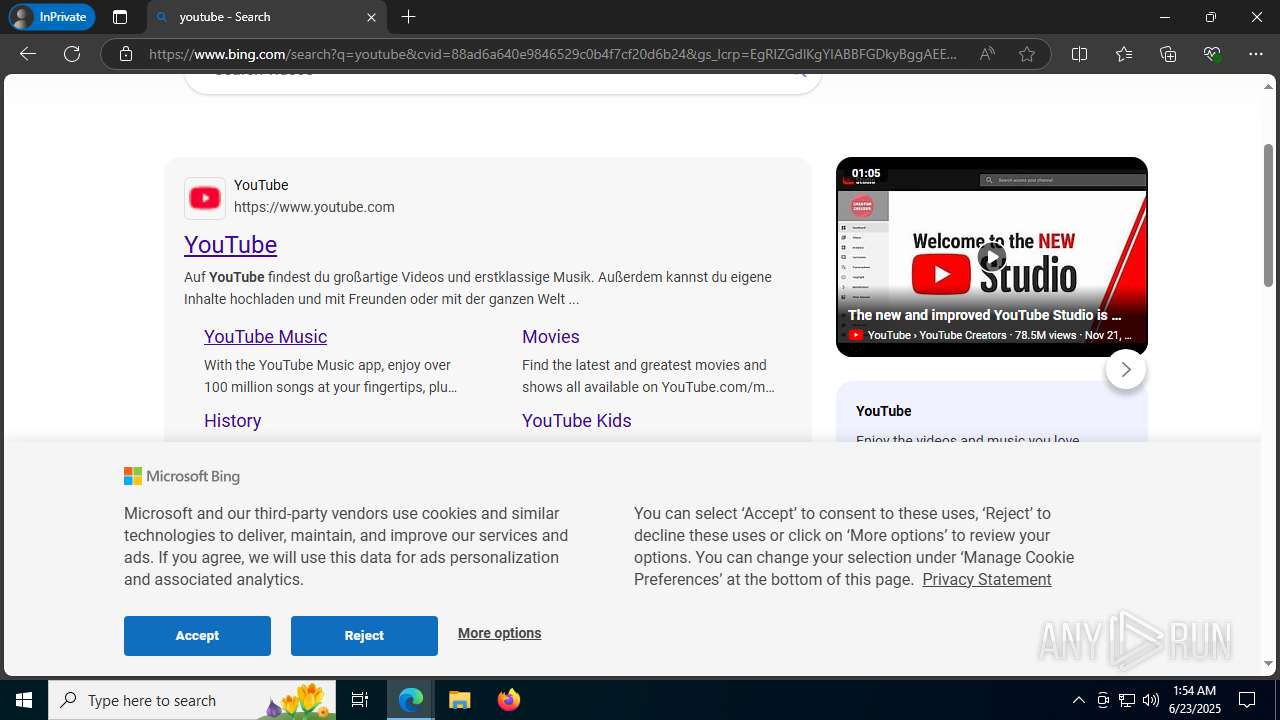Click the video title 'The new and improved YouTube Studio'
The width and height of the screenshot is (1280, 720).
click(x=984, y=315)
